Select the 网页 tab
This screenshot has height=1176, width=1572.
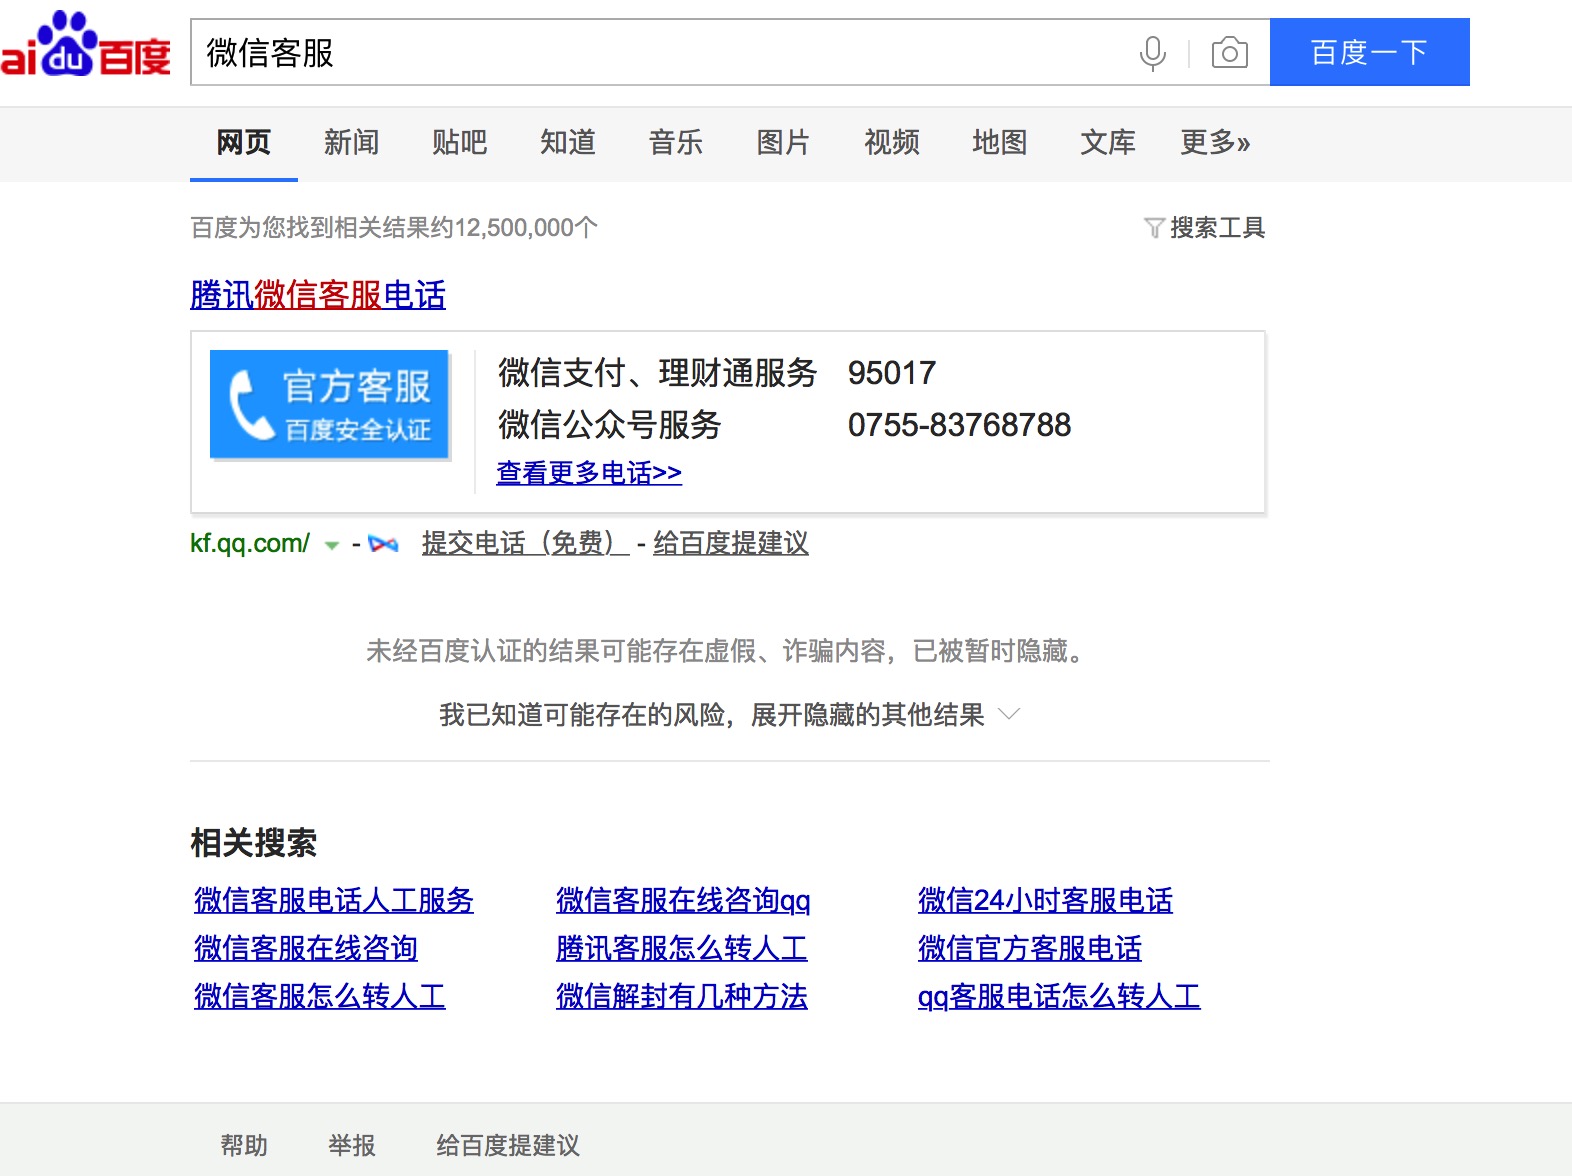coord(244,143)
